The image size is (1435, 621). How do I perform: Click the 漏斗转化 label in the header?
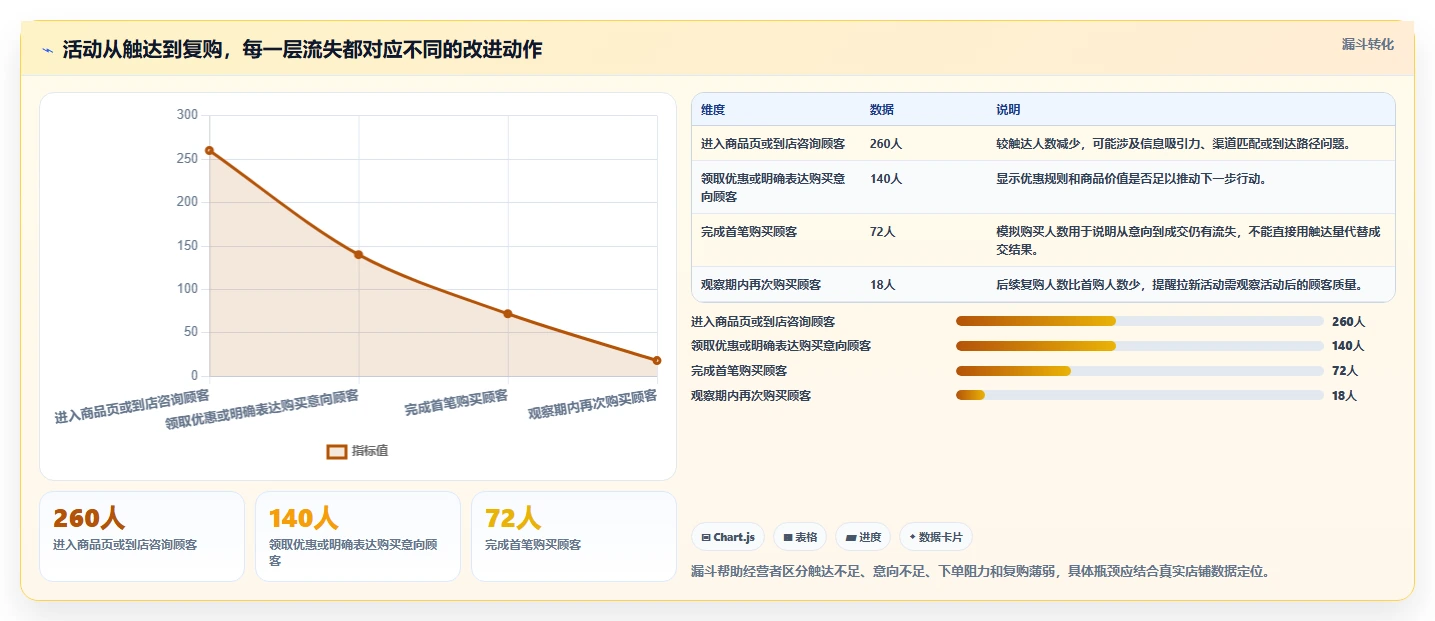1367,44
